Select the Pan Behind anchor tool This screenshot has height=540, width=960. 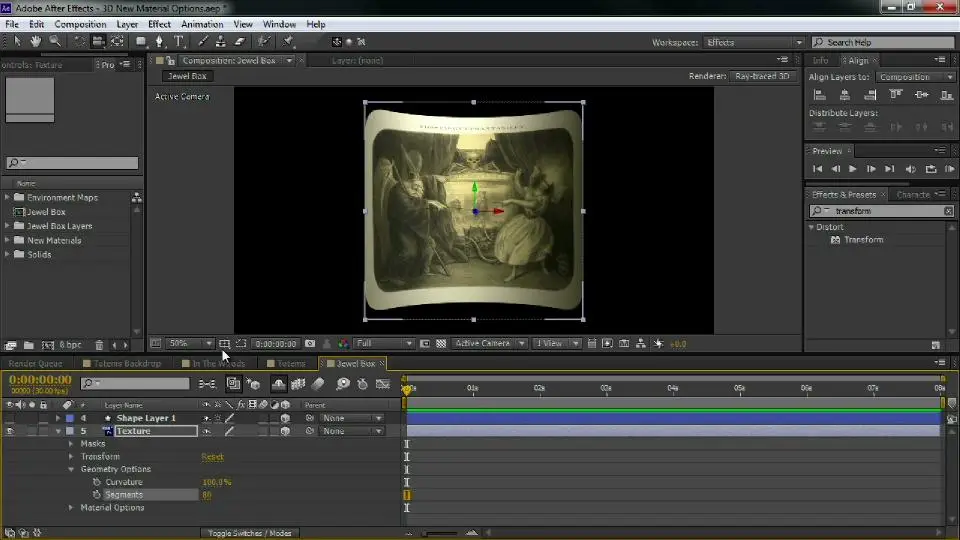click(117, 42)
